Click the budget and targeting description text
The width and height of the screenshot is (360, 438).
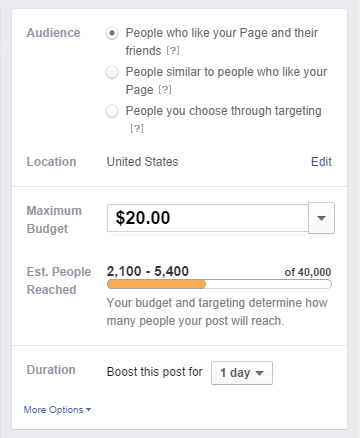pyautogui.click(x=217, y=312)
